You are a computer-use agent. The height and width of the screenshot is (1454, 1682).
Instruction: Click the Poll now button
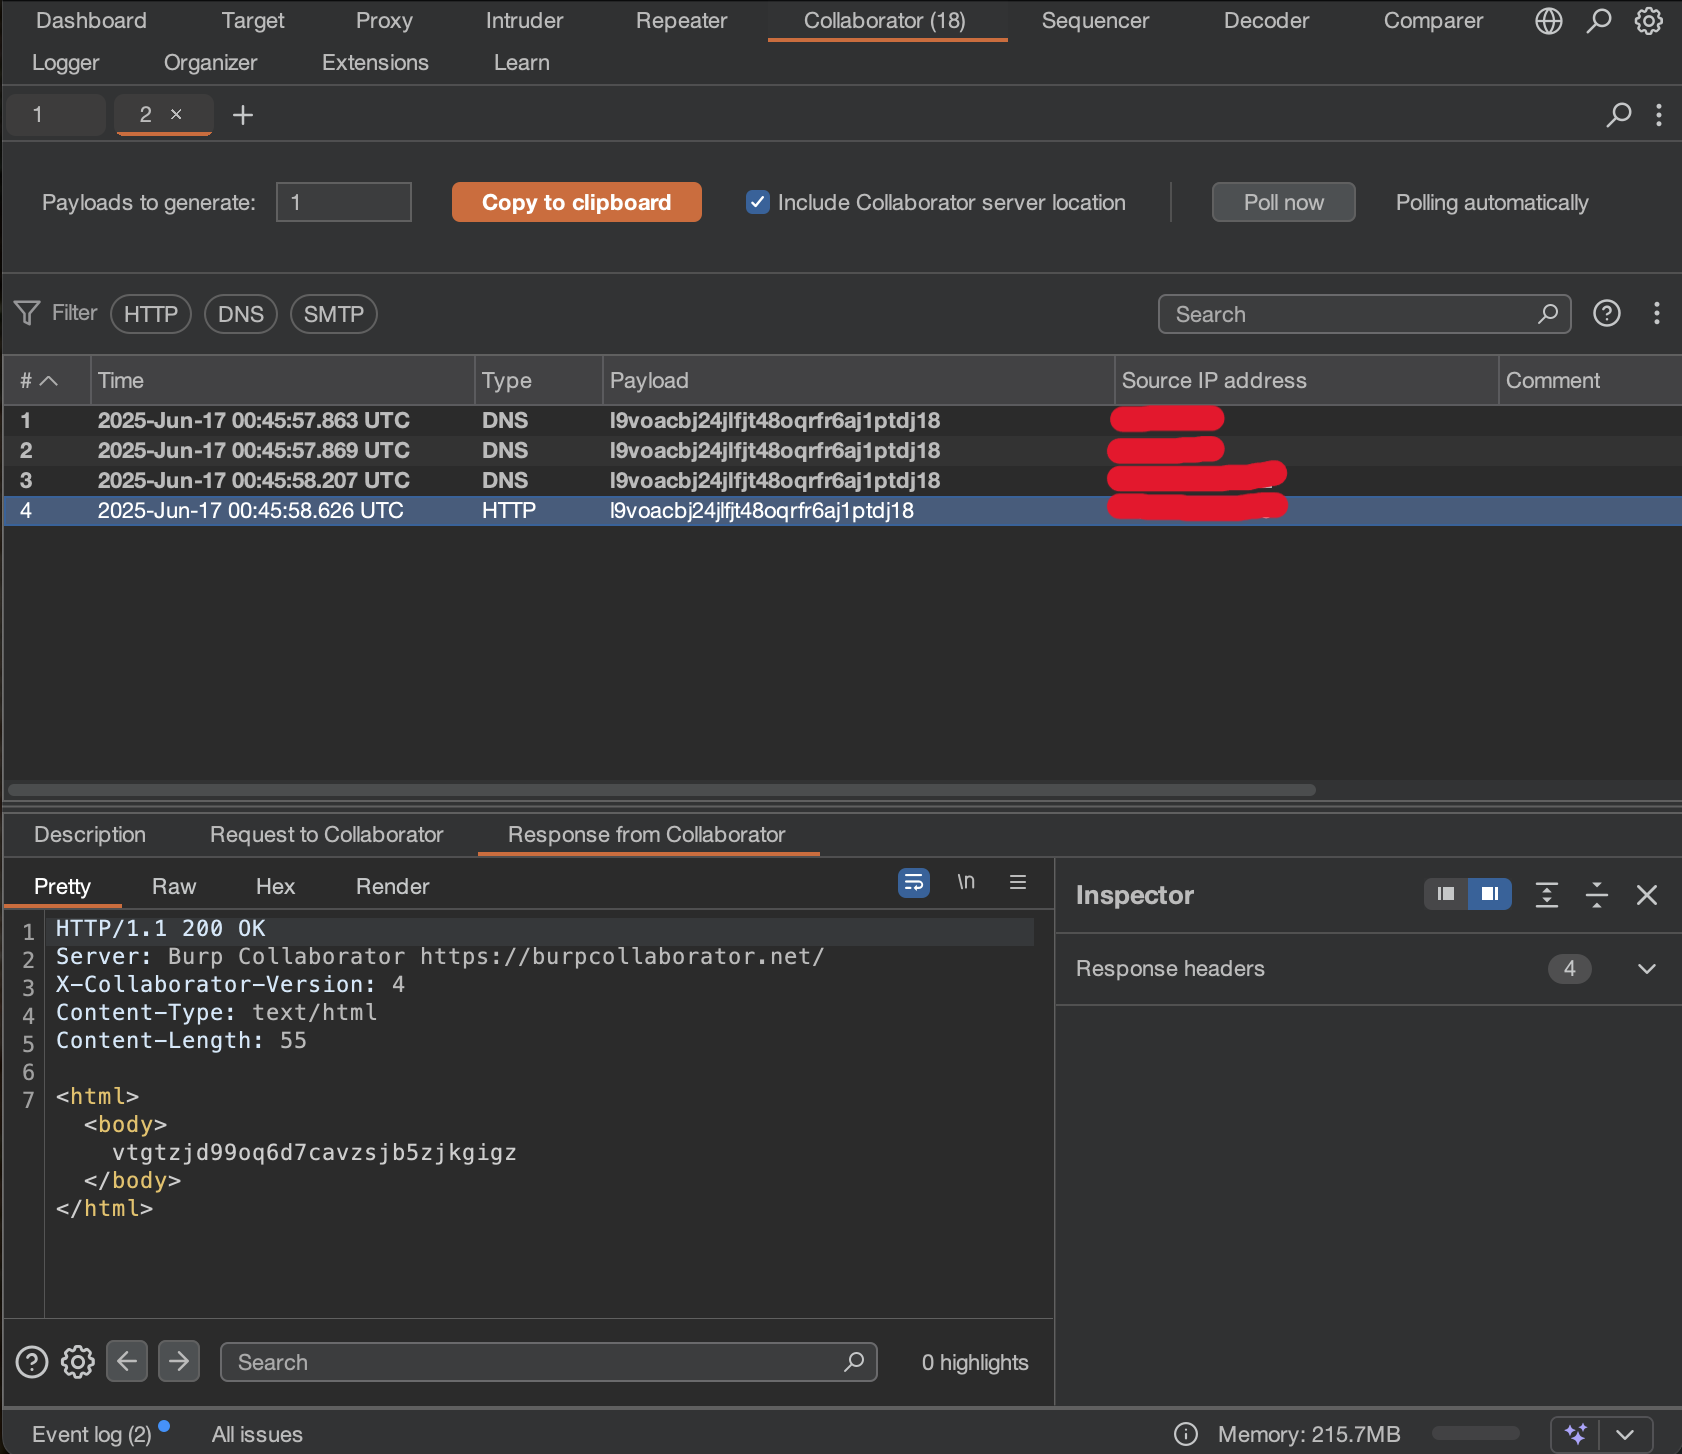tap(1283, 202)
